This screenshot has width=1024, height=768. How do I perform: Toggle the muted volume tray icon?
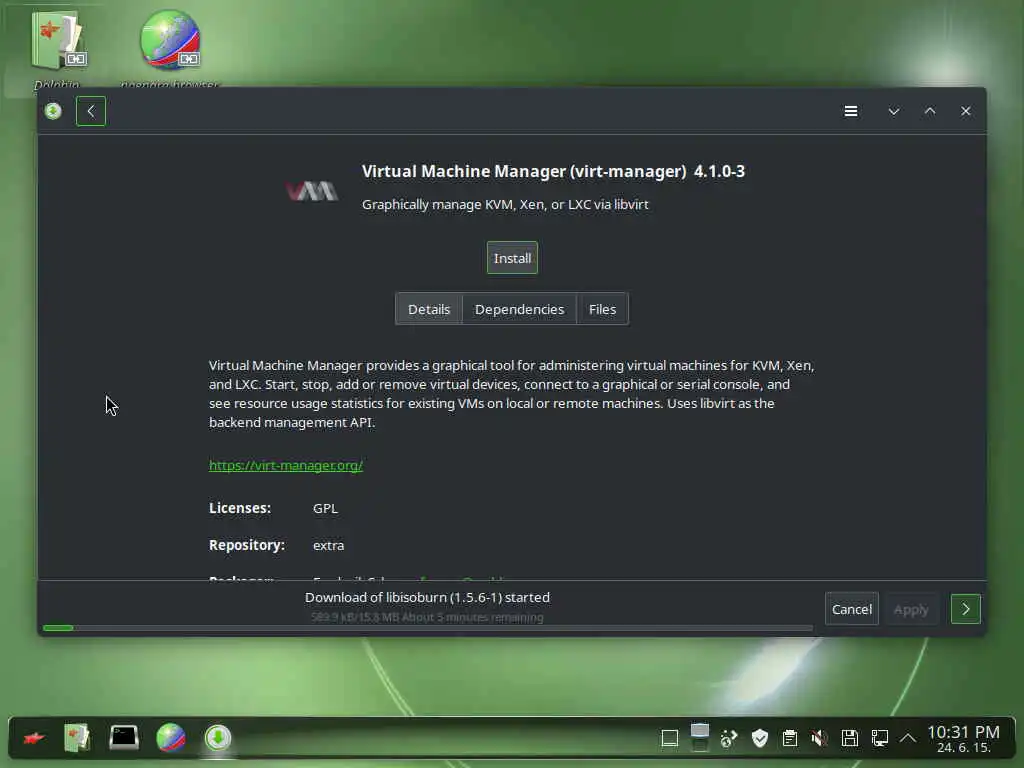[819, 739]
